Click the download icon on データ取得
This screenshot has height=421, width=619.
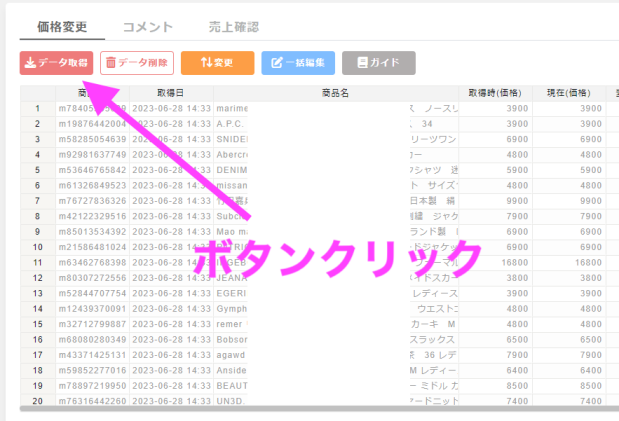pos(30,63)
